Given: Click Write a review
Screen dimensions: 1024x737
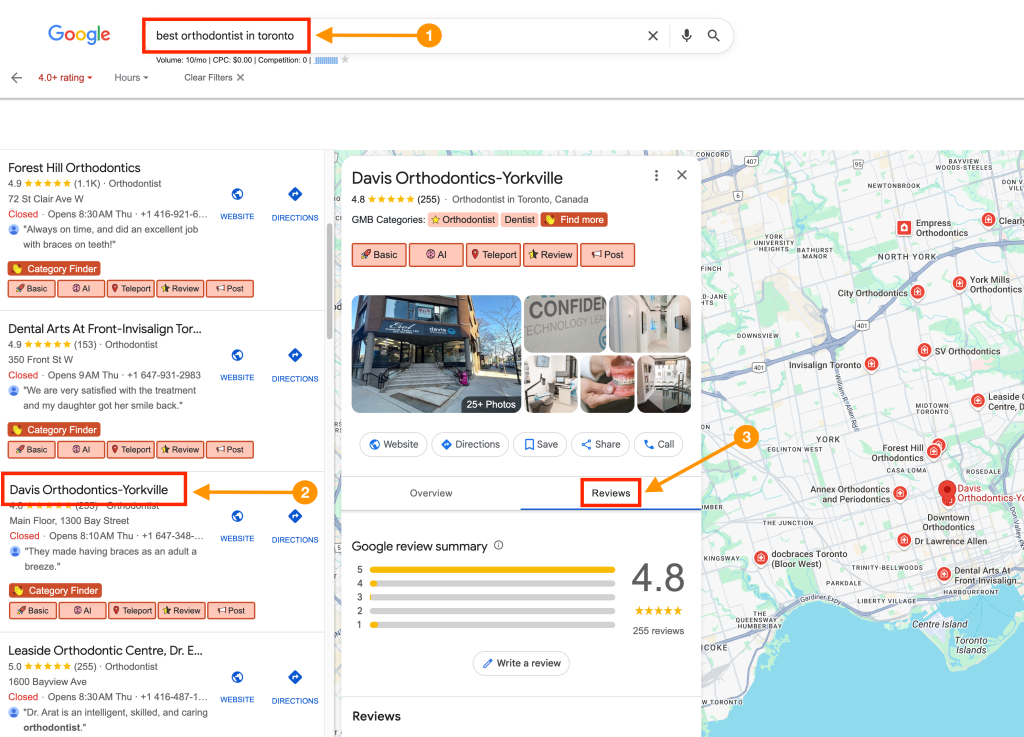Looking at the screenshot, I should (x=521, y=663).
